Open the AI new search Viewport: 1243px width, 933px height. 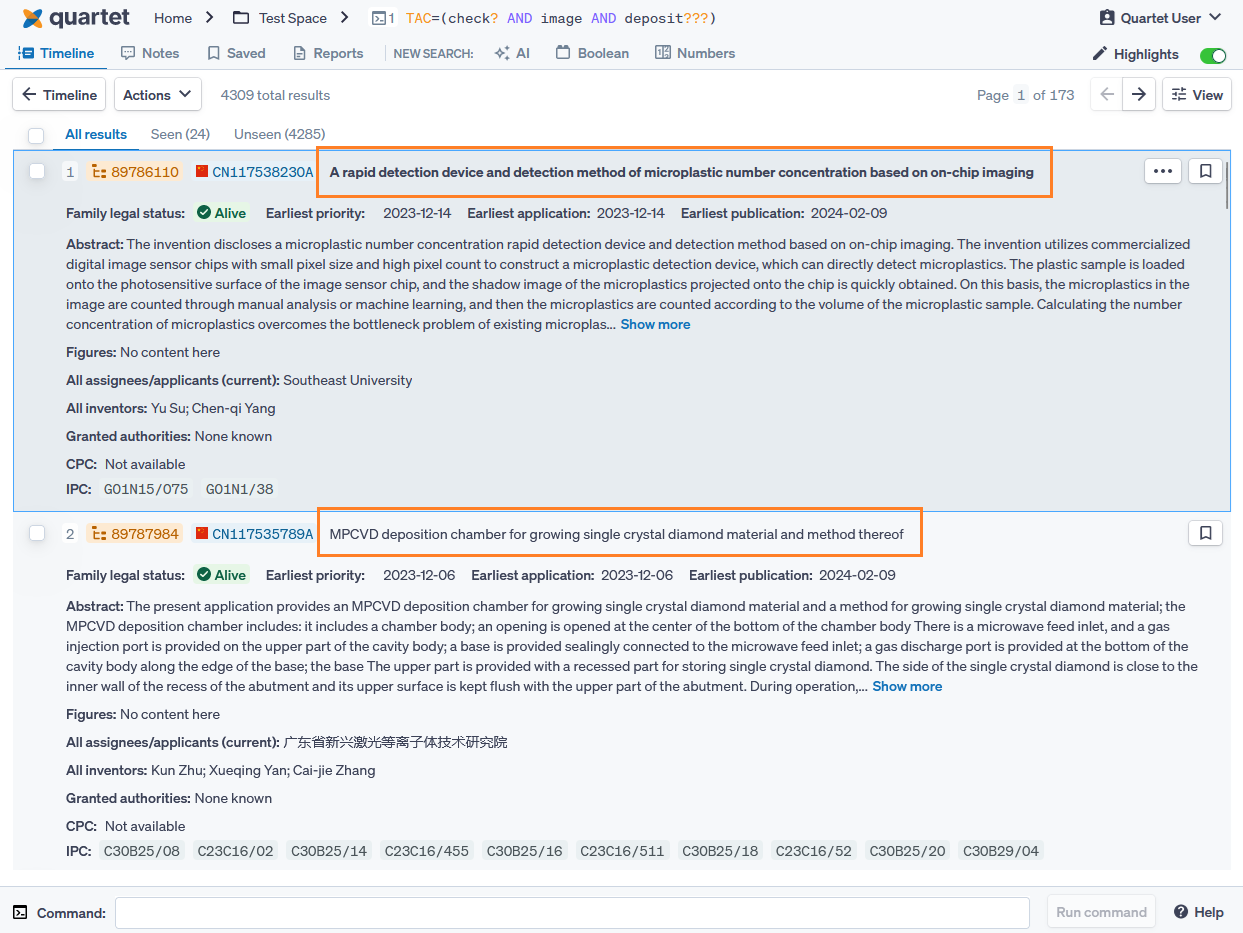pyautogui.click(x=512, y=53)
